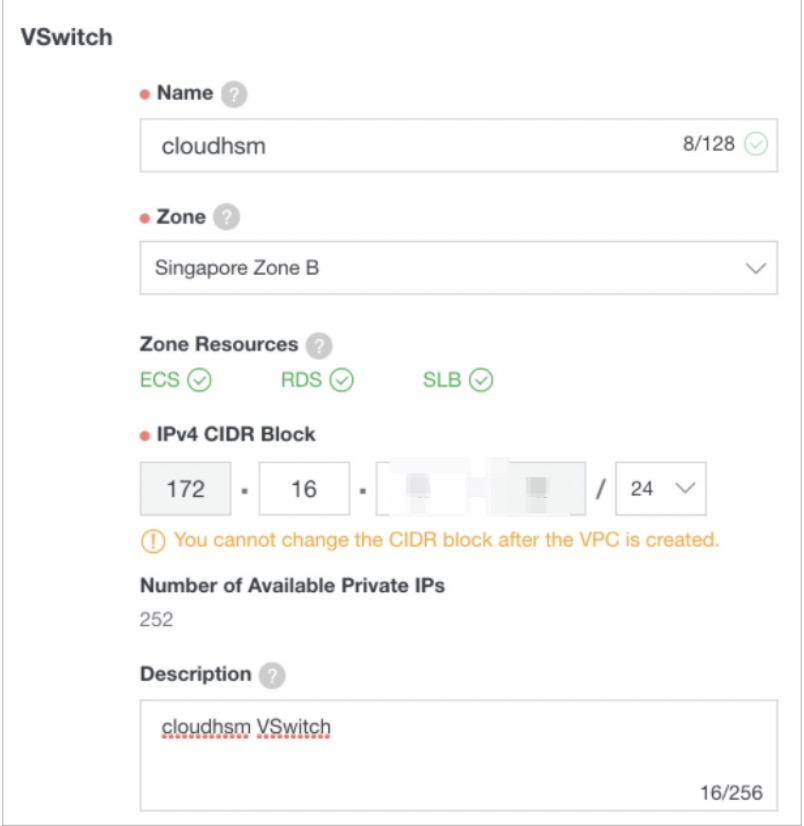Click the Zone Resources help icon

(x=319, y=345)
